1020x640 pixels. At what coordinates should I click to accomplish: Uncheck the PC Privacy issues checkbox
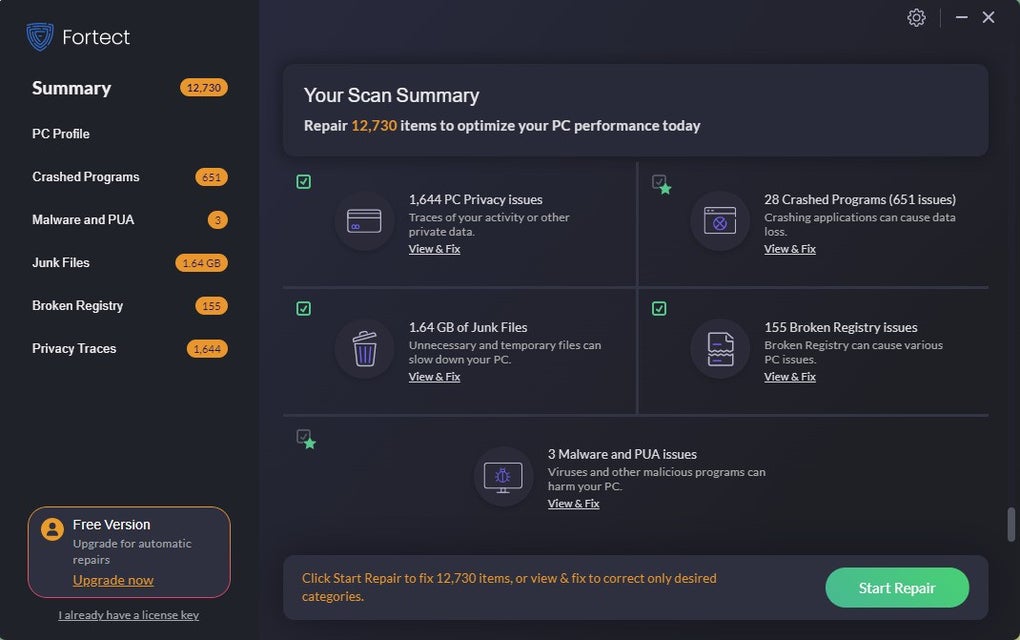[x=304, y=182]
